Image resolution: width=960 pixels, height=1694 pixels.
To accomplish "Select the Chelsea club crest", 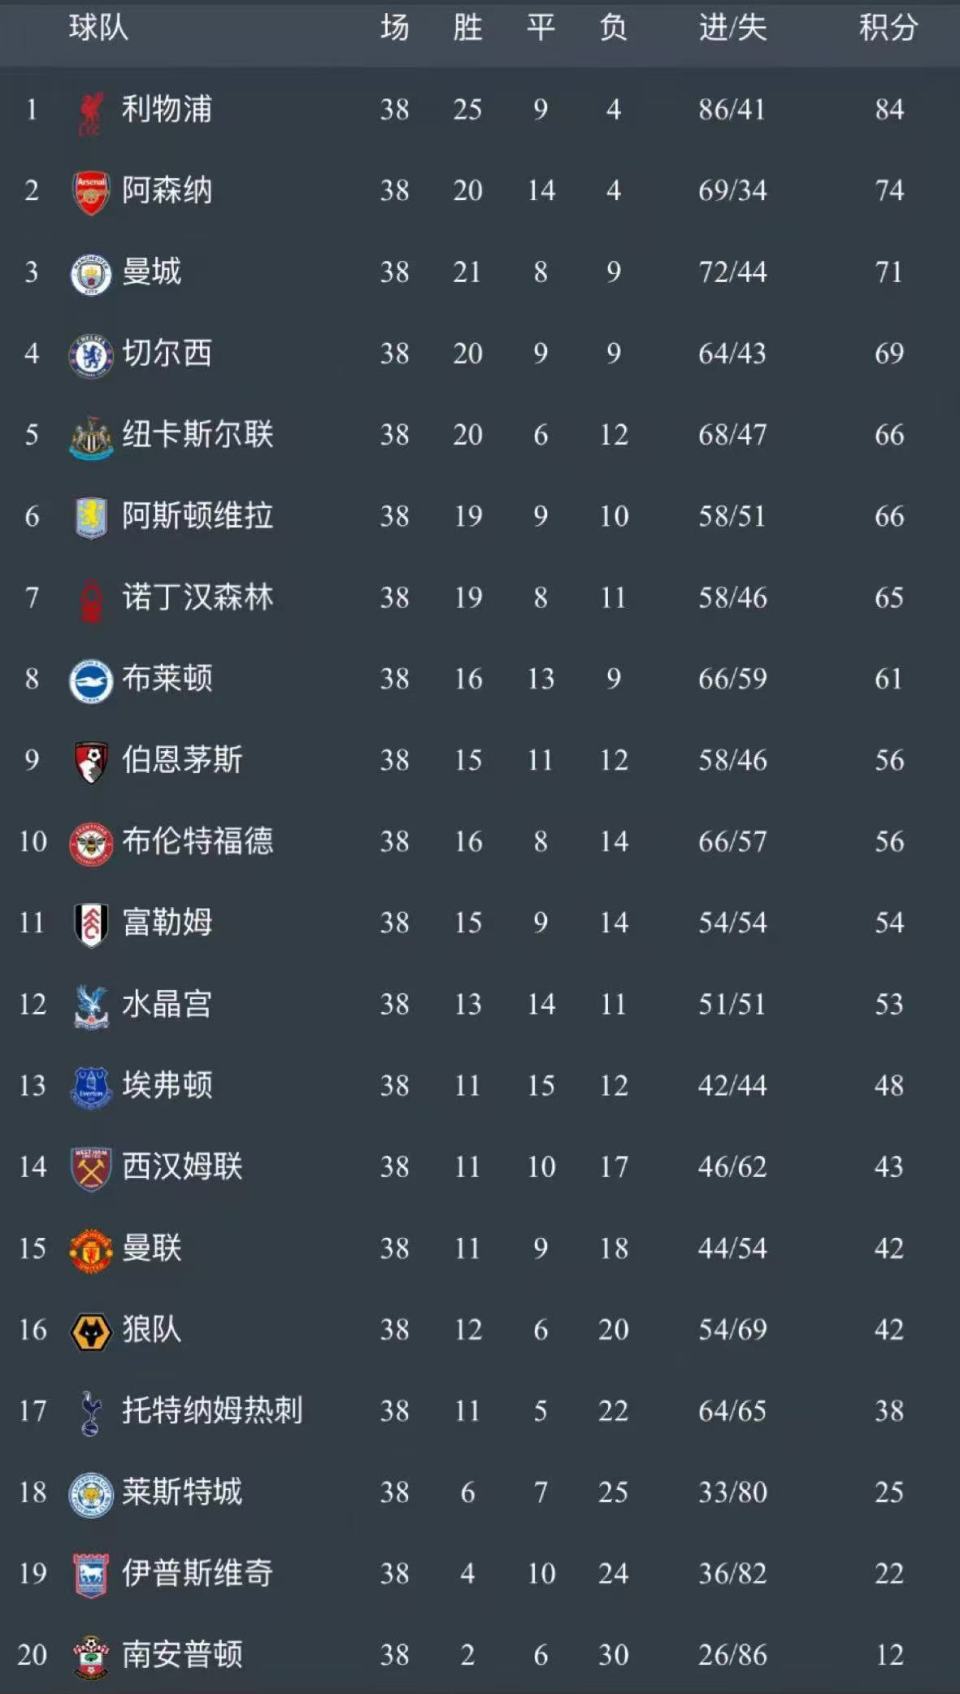I will click(91, 355).
